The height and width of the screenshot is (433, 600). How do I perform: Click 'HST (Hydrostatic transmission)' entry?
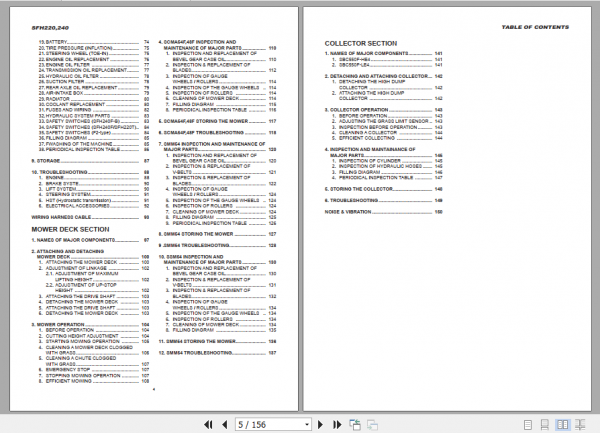(94, 200)
